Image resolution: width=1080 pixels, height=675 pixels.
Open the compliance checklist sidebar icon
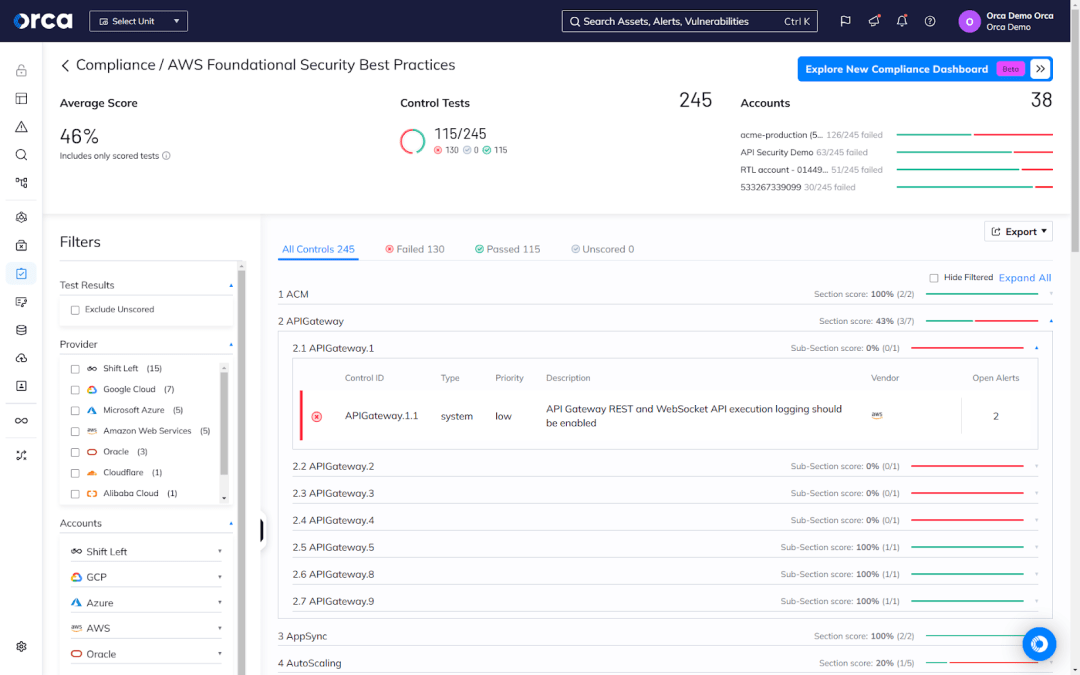coord(21,273)
